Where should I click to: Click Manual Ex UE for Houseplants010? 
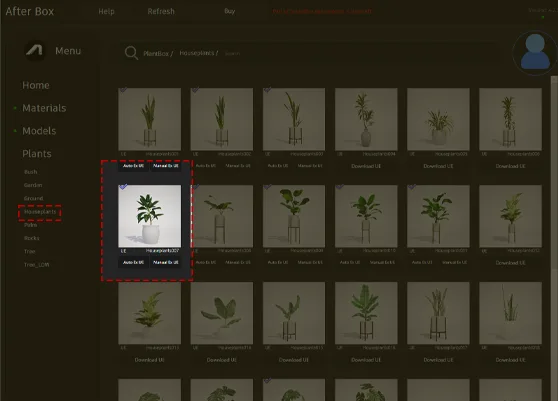click(x=382, y=263)
